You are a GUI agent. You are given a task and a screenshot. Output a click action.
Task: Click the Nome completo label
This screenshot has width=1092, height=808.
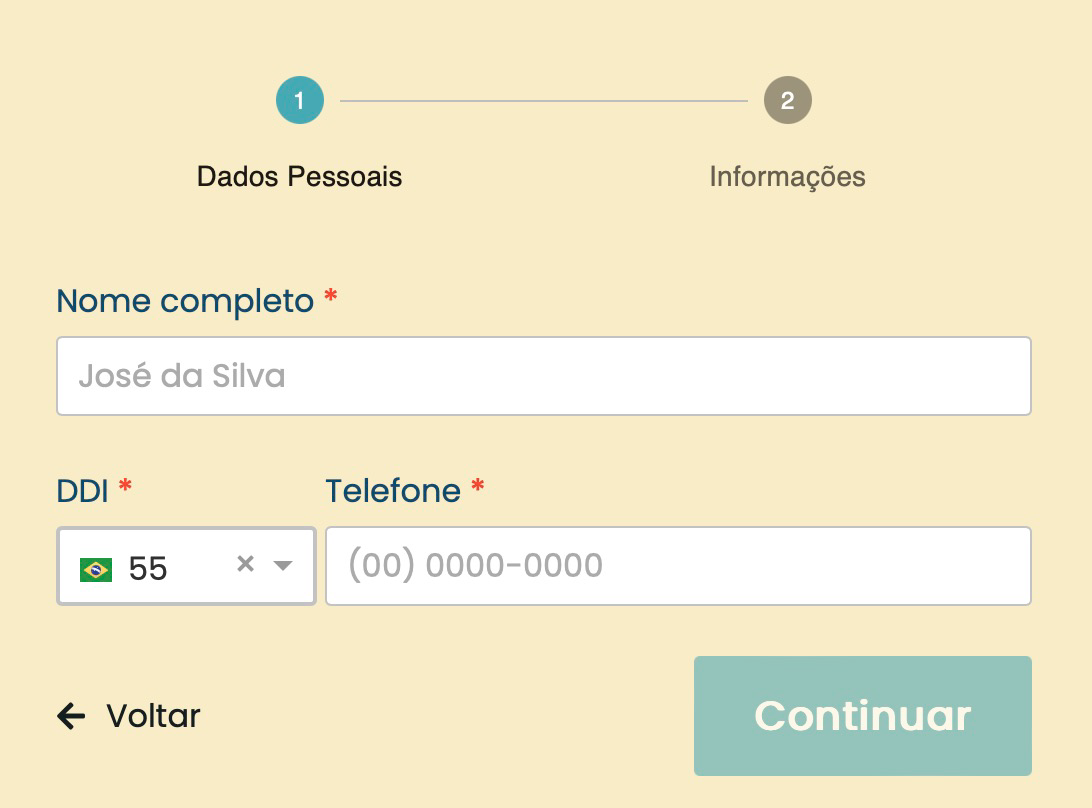click(185, 300)
